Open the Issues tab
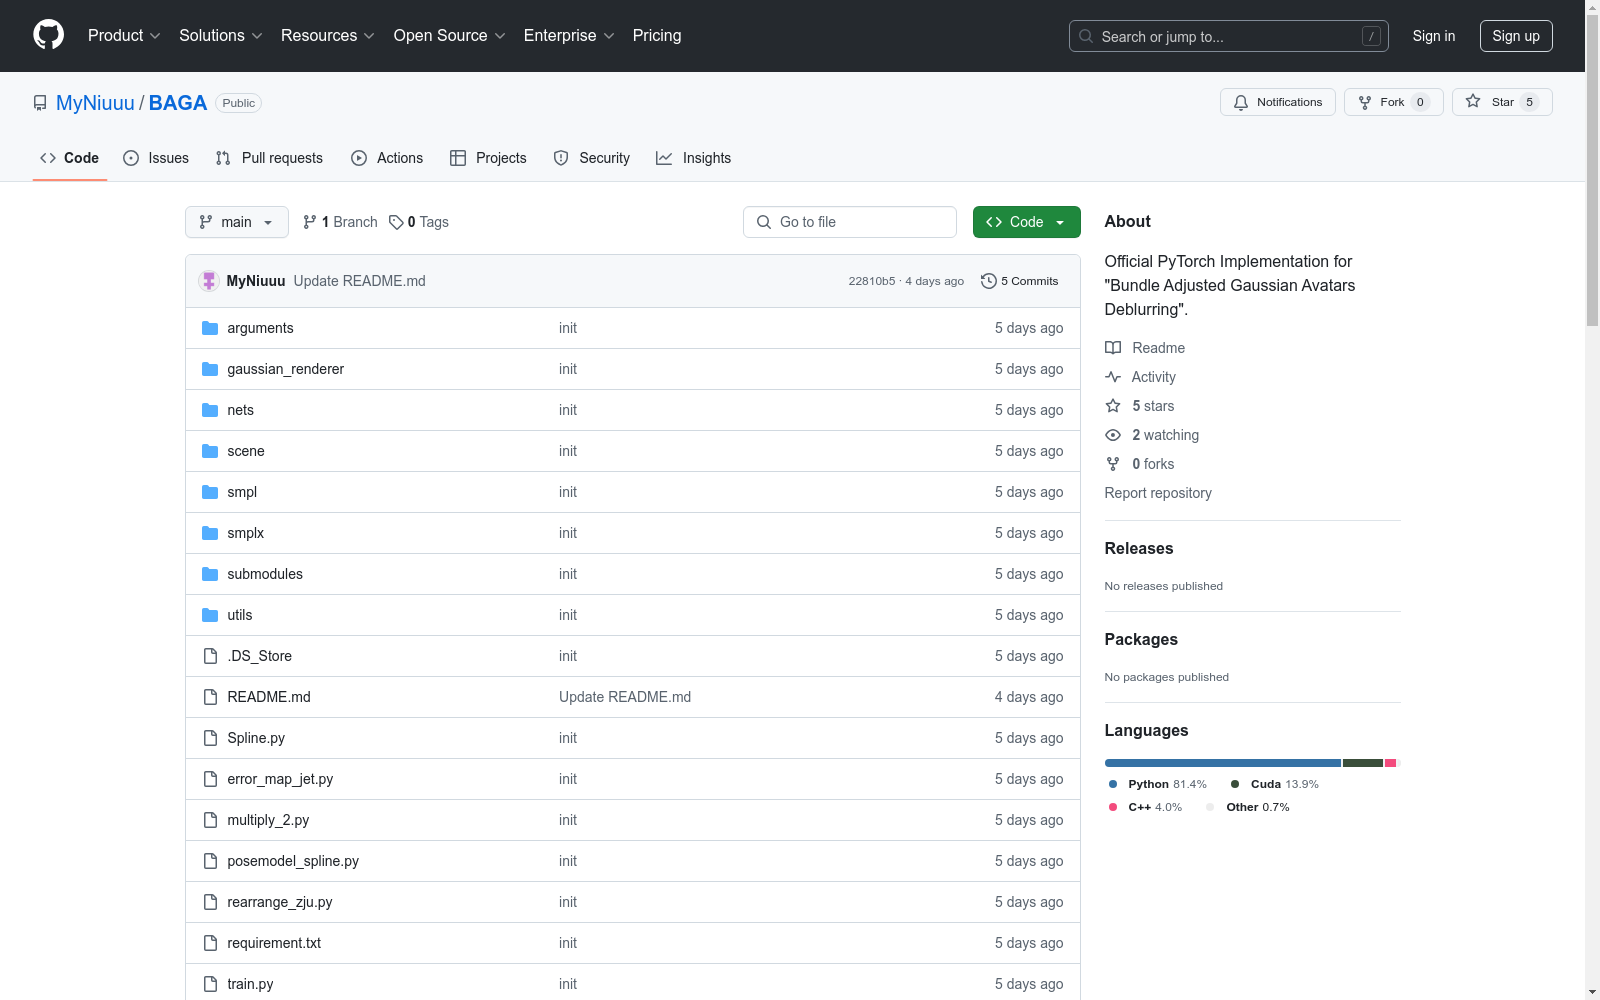This screenshot has width=1600, height=1000. click(156, 158)
